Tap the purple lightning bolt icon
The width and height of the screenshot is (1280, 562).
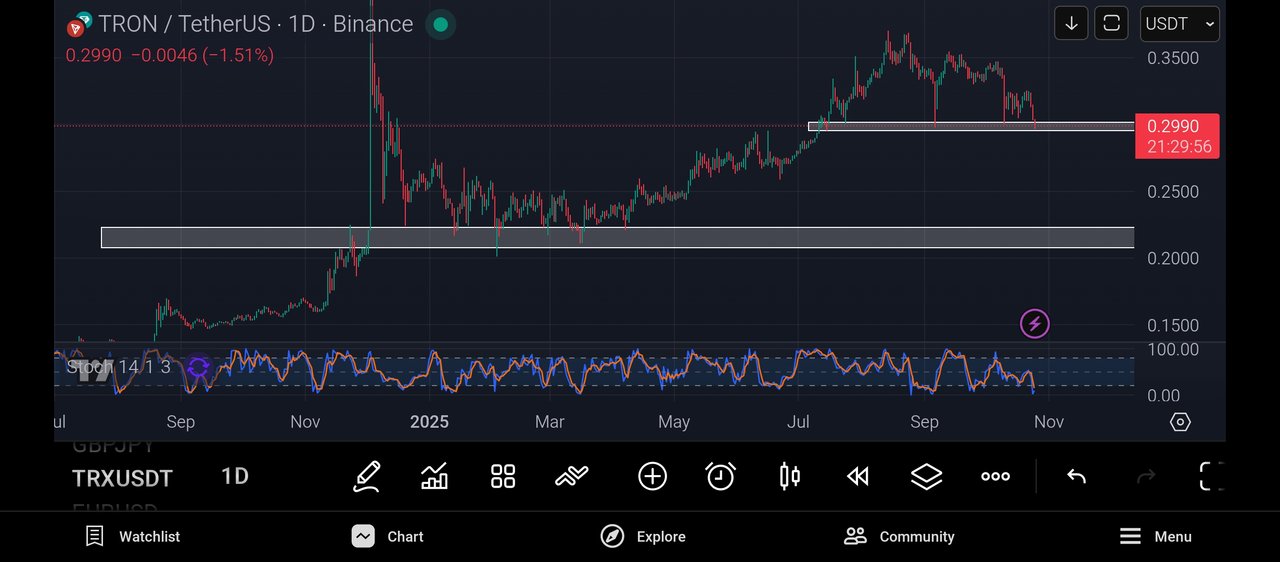coord(1034,323)
